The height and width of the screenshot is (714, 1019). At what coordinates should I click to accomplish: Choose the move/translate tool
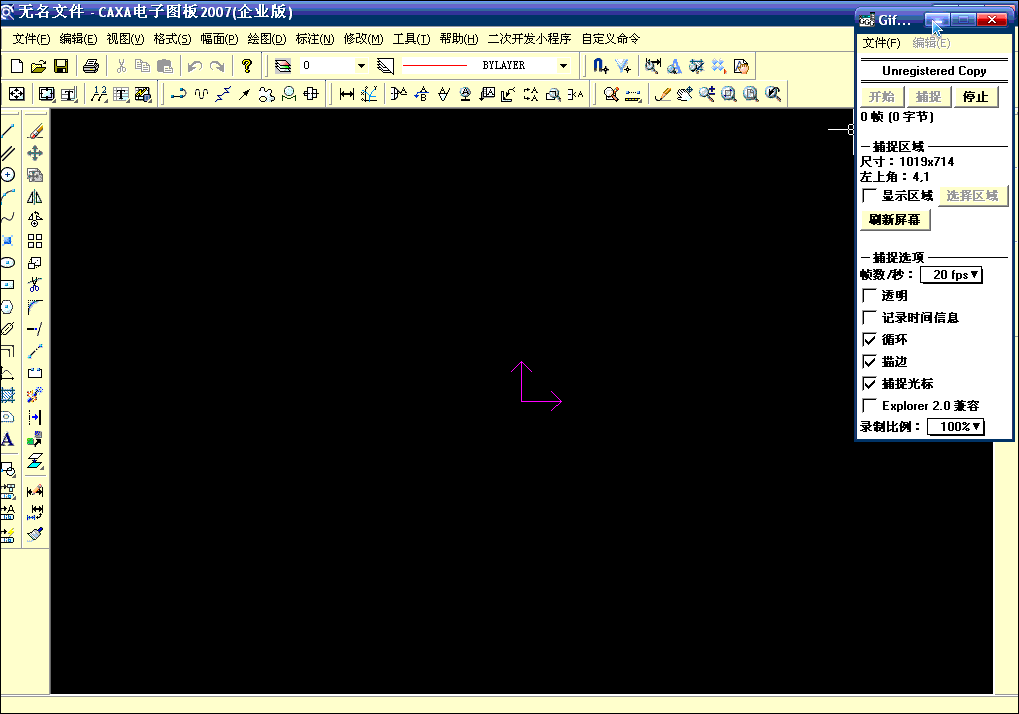(x=35, y=153)
